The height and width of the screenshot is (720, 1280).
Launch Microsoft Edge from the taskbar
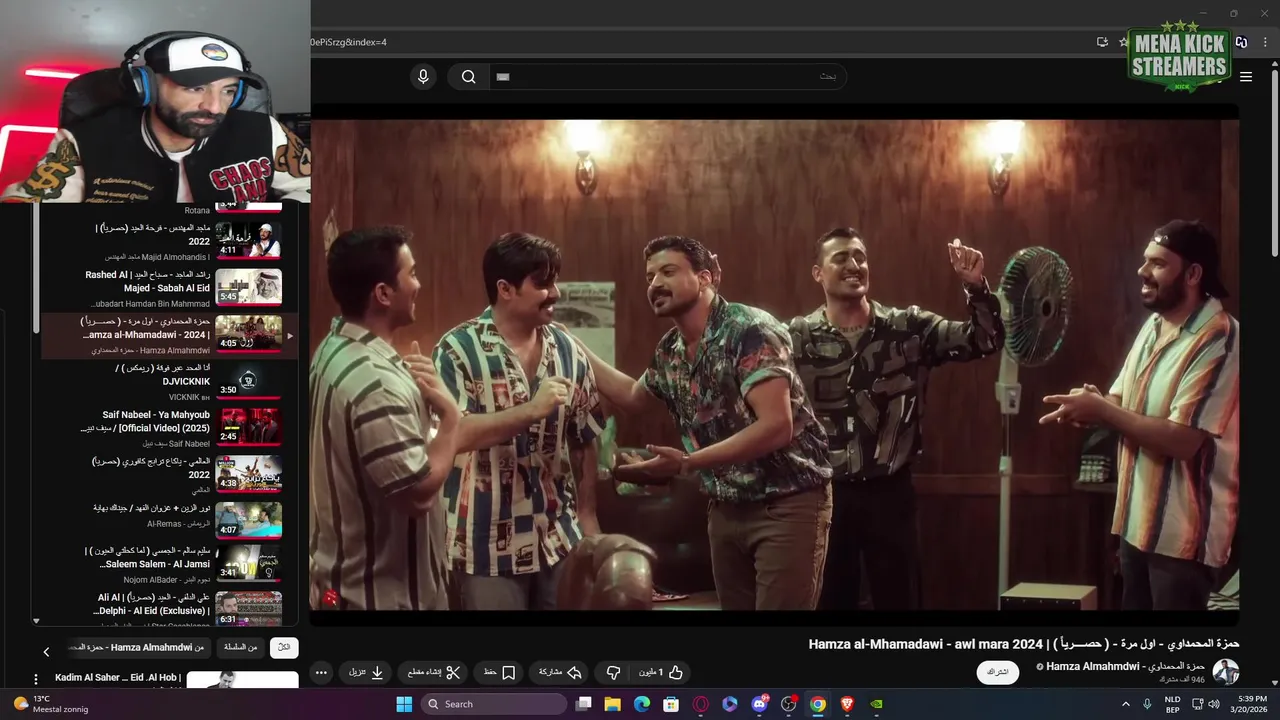642,704
